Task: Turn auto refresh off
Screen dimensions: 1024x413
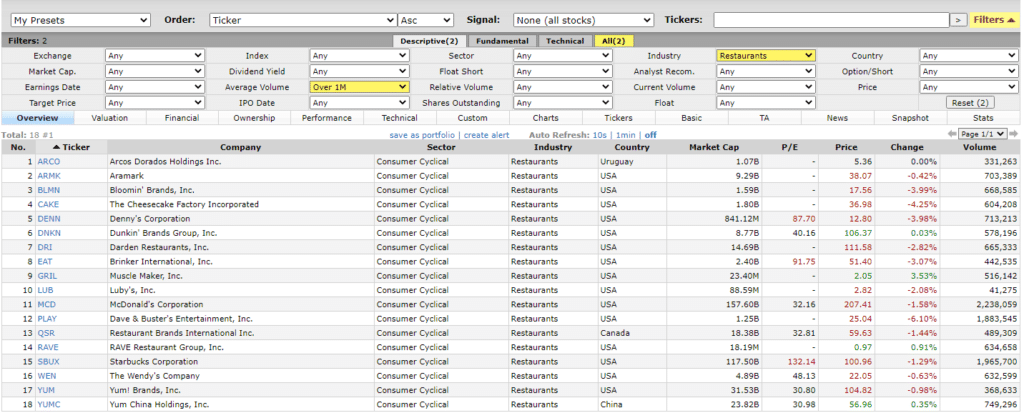Action: [650, 135]
